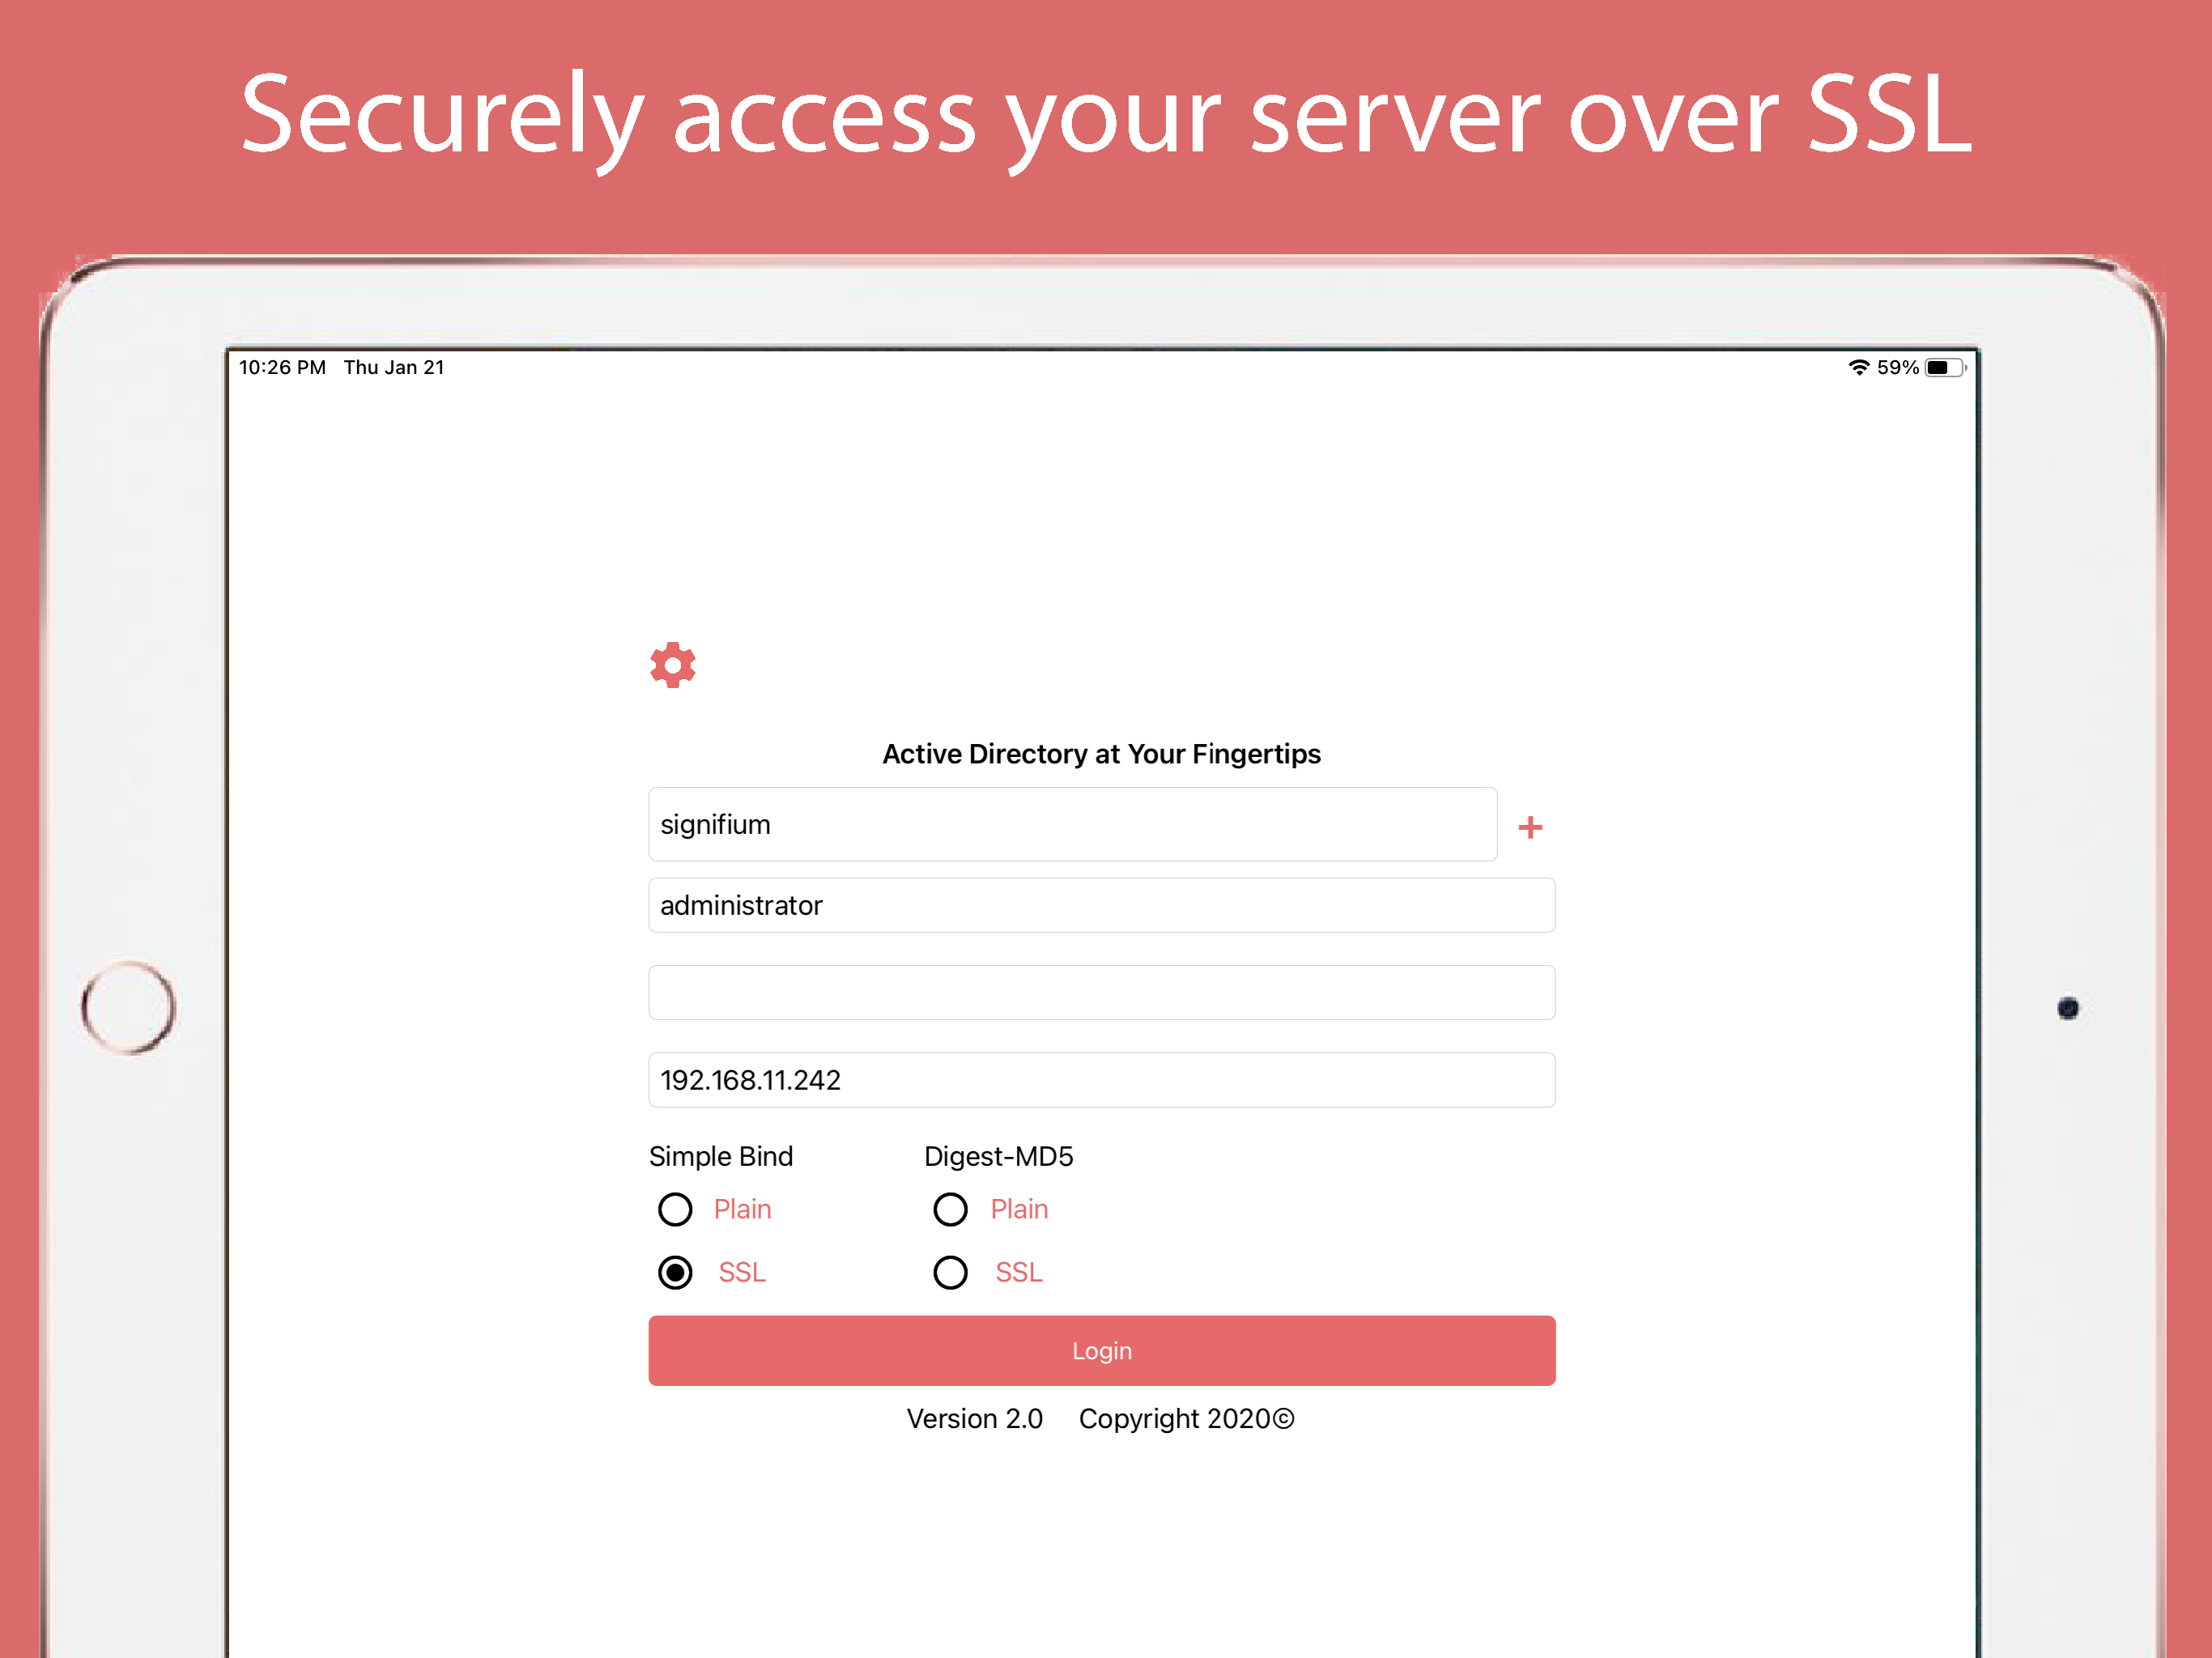Focus the administrator username field

point(1101,905)
